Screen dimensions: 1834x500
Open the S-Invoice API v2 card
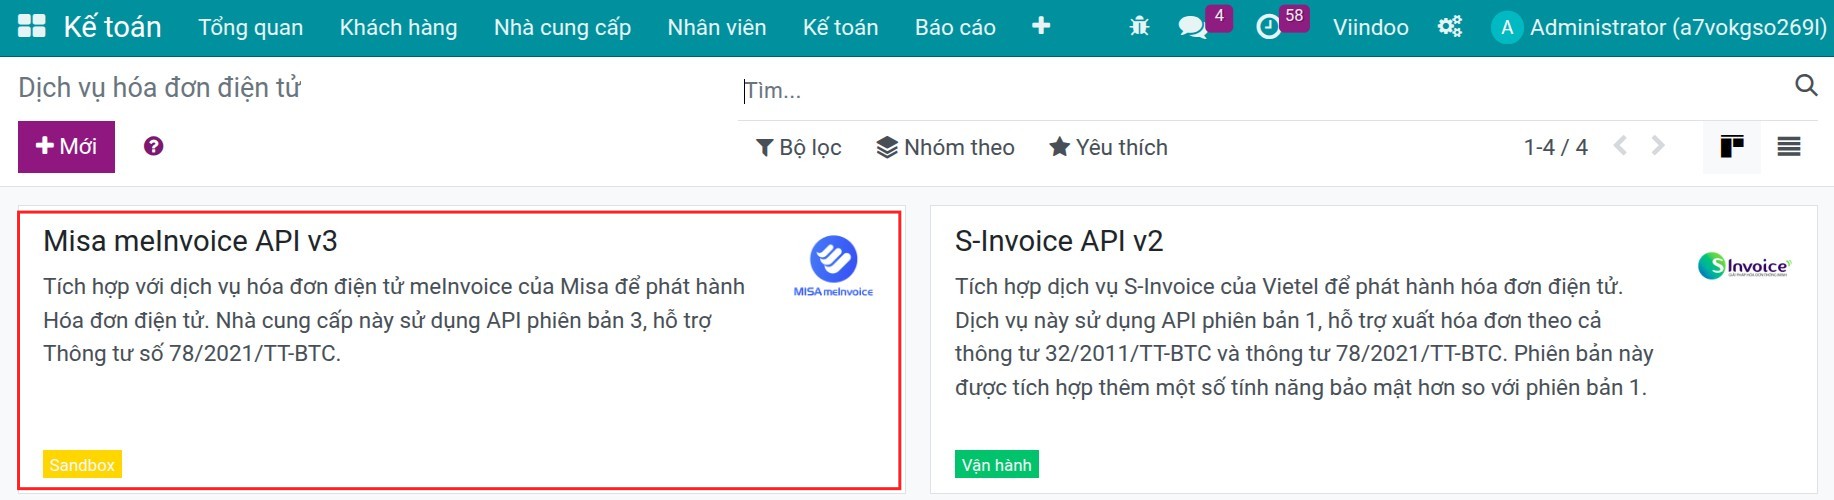coord(1373,350)
